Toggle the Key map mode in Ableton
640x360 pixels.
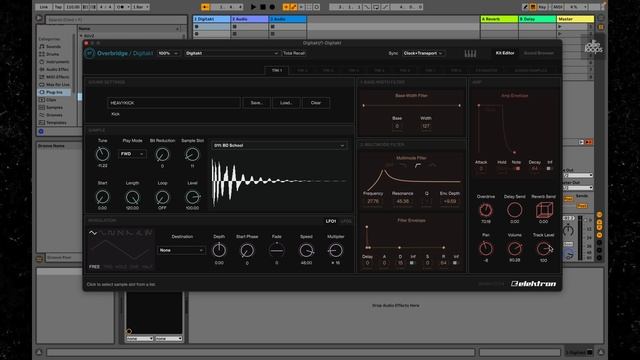(x=542, y=7)
